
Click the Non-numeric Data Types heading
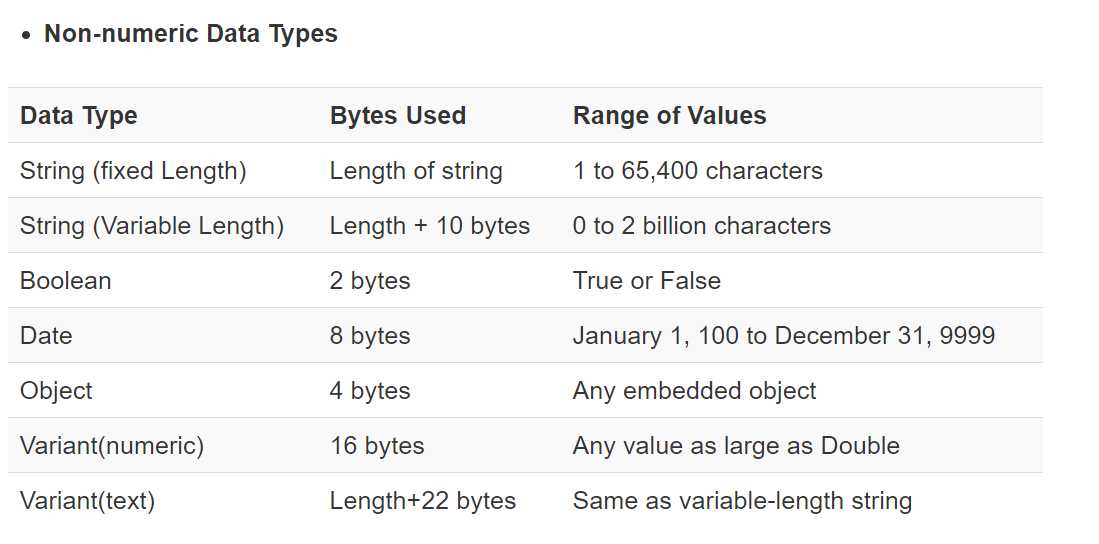click(x=191, y=34)
